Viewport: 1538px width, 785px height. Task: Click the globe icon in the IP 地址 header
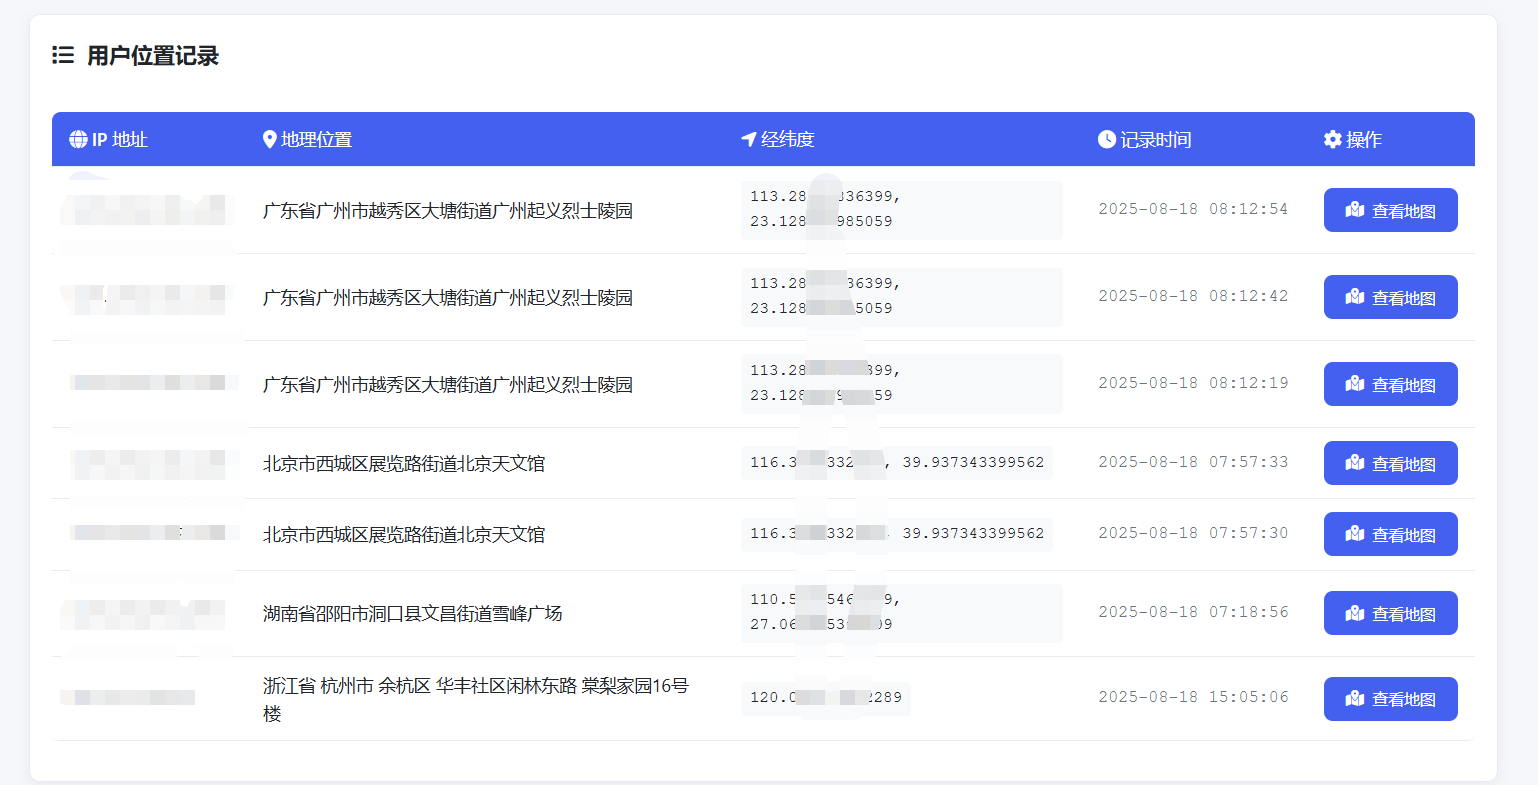click(78, 139)
